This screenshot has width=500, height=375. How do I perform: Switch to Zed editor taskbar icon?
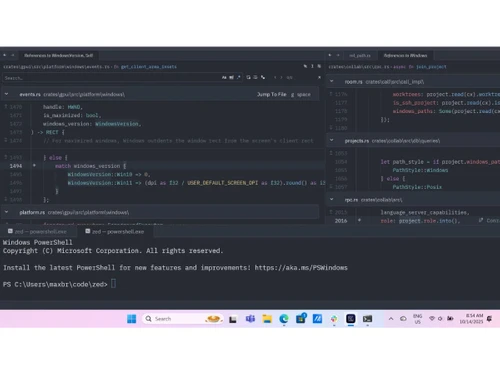[x=351, y=319]
